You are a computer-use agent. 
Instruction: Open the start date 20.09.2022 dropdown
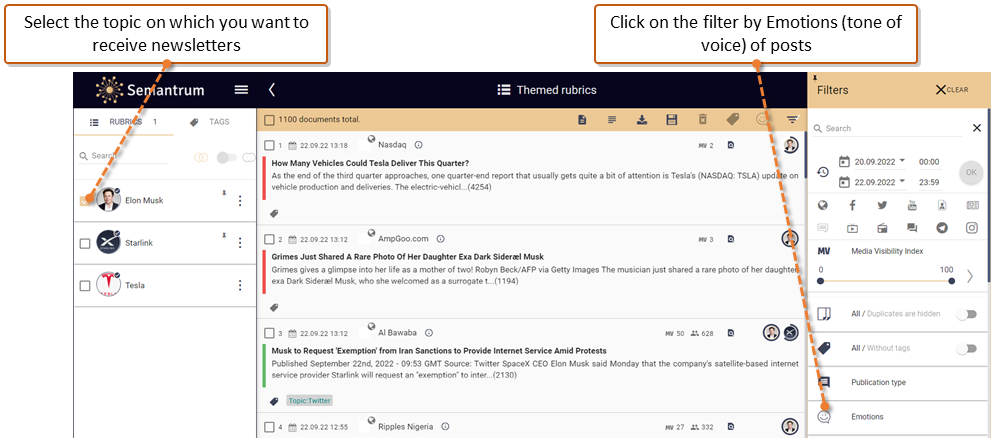902,160
